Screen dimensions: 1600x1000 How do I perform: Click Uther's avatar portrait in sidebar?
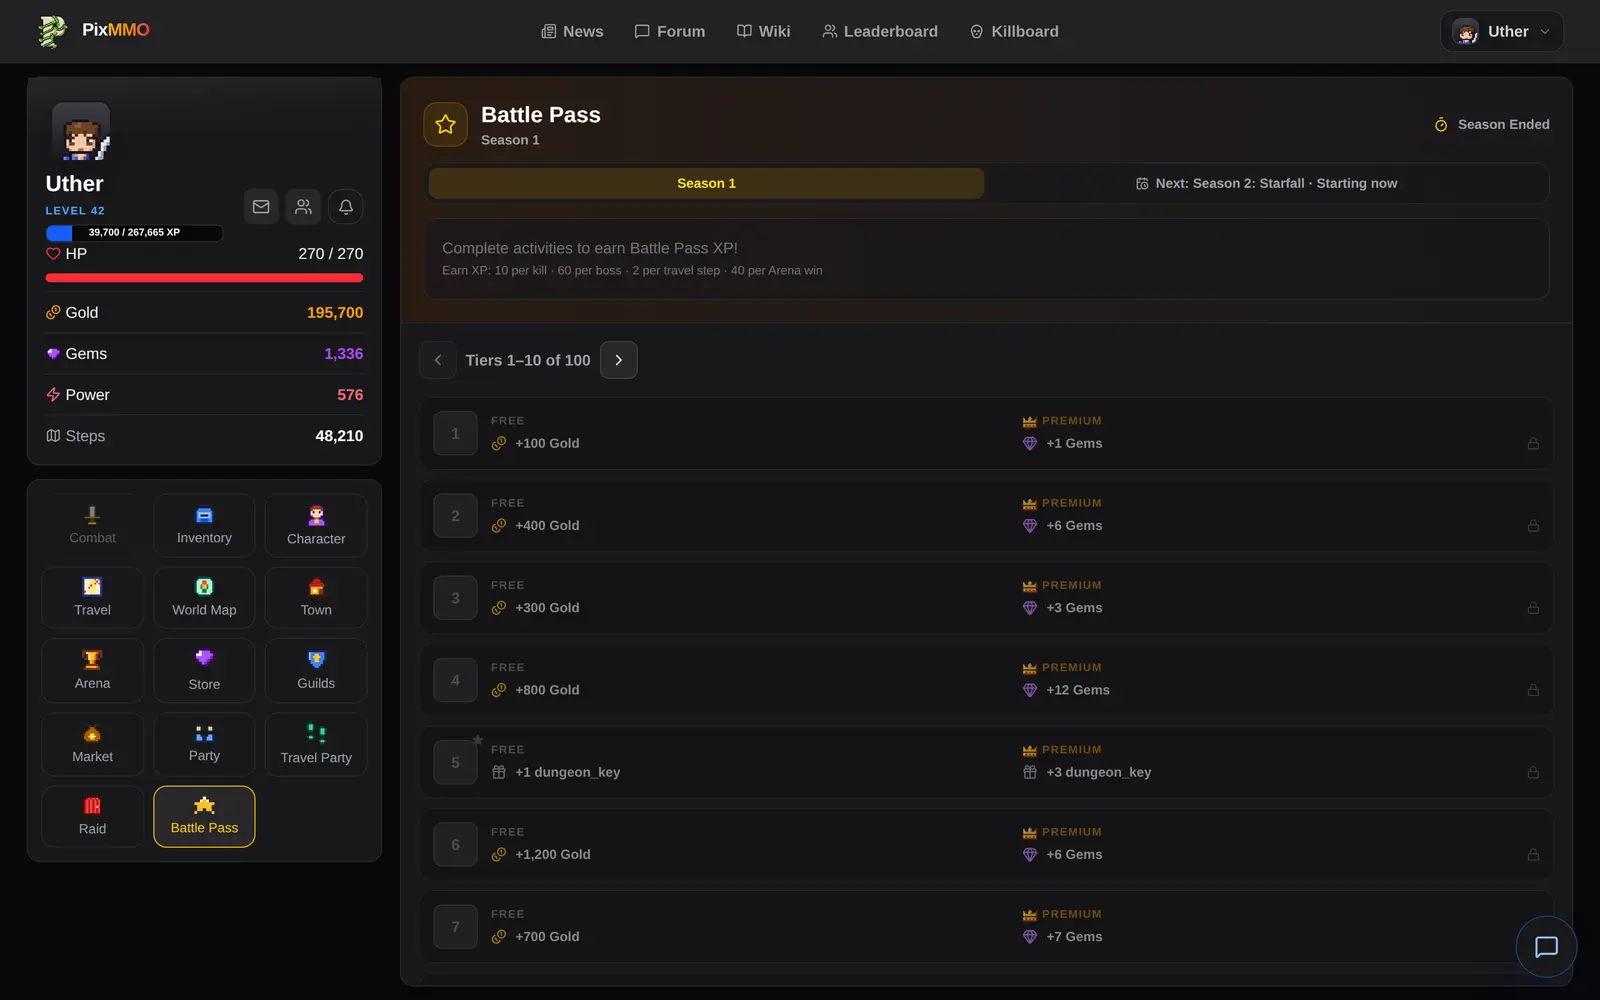[81, 132]
